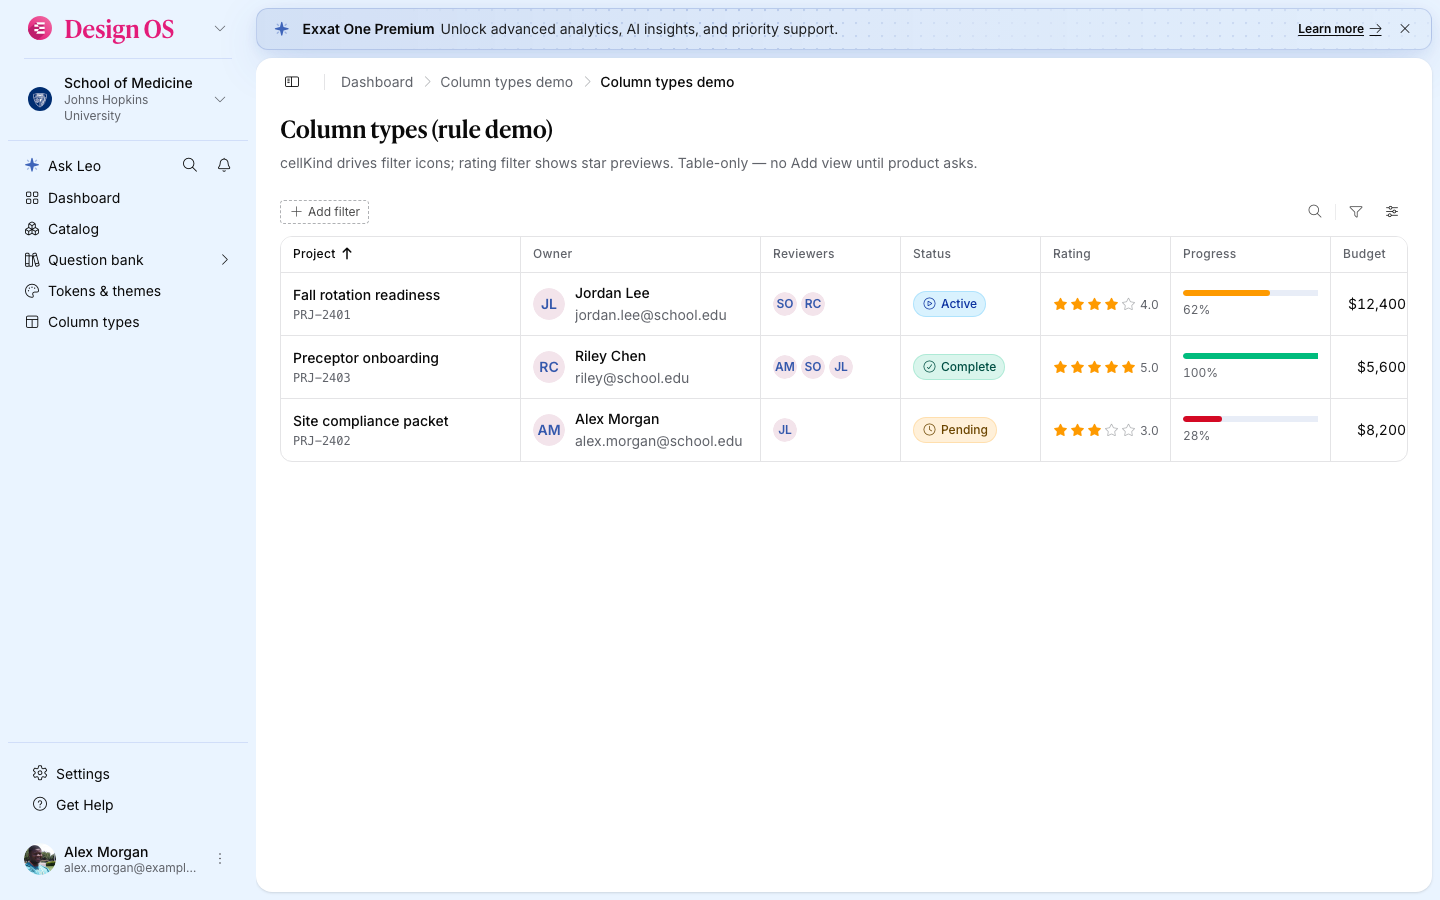Expand Question bank submenu chevron
The image size is (1440, 900).
point(225,260)
